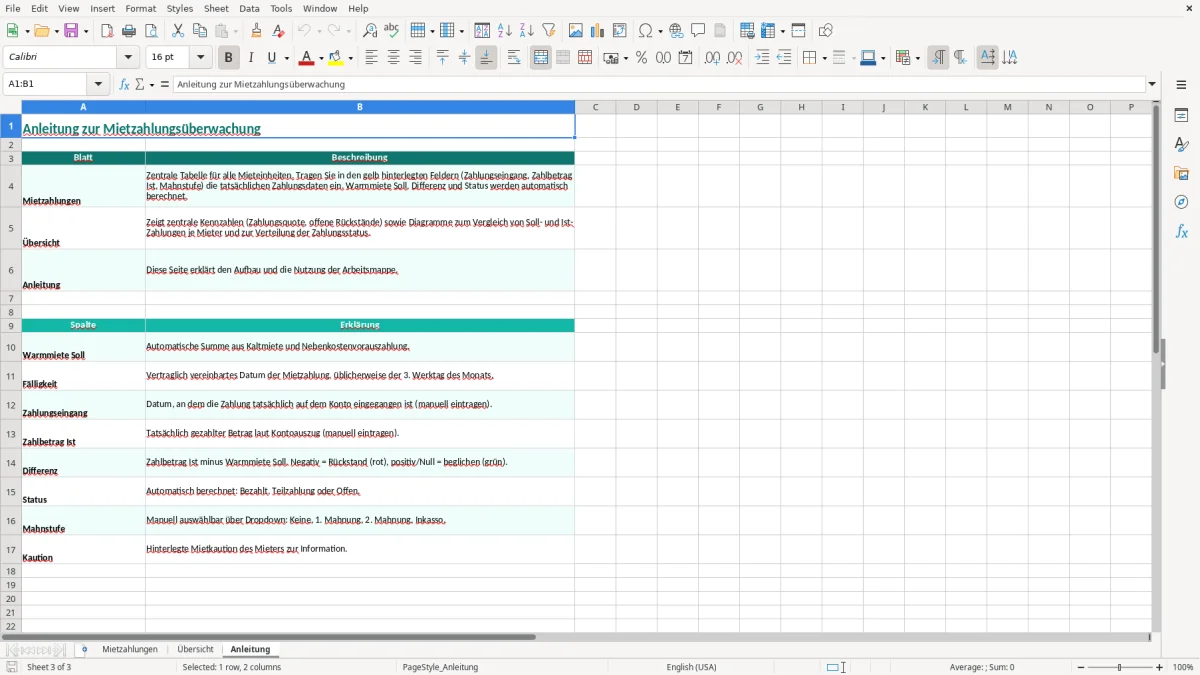
Task: Click the Insert Chart icon
Action: [598, 31]
